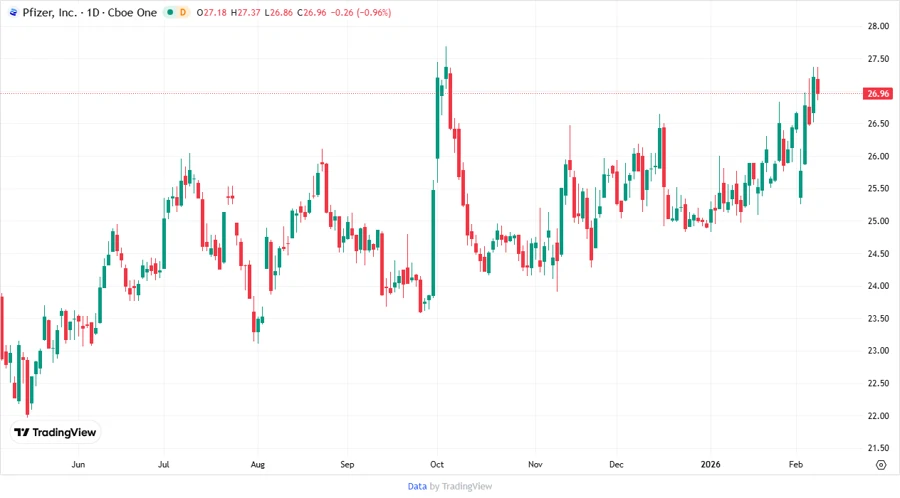Screen dimensions: 900x498
Task: Click the 25.00 price axis label
Action: point(878,221)
